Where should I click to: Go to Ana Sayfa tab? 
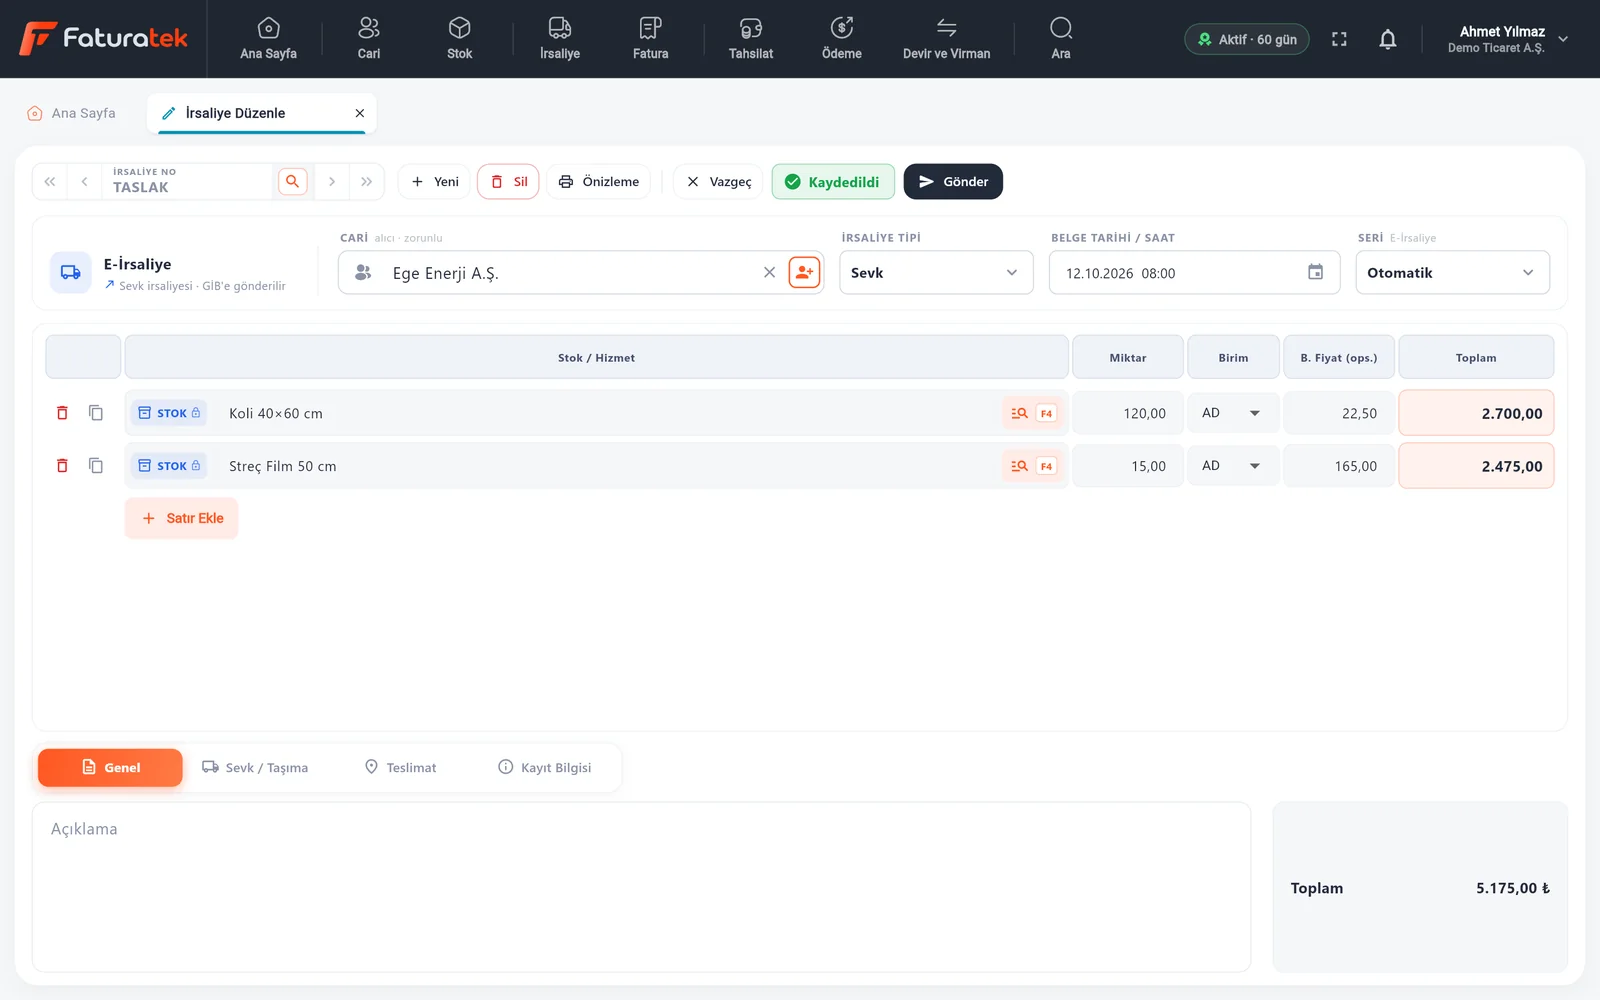click(x=71, y=113)
